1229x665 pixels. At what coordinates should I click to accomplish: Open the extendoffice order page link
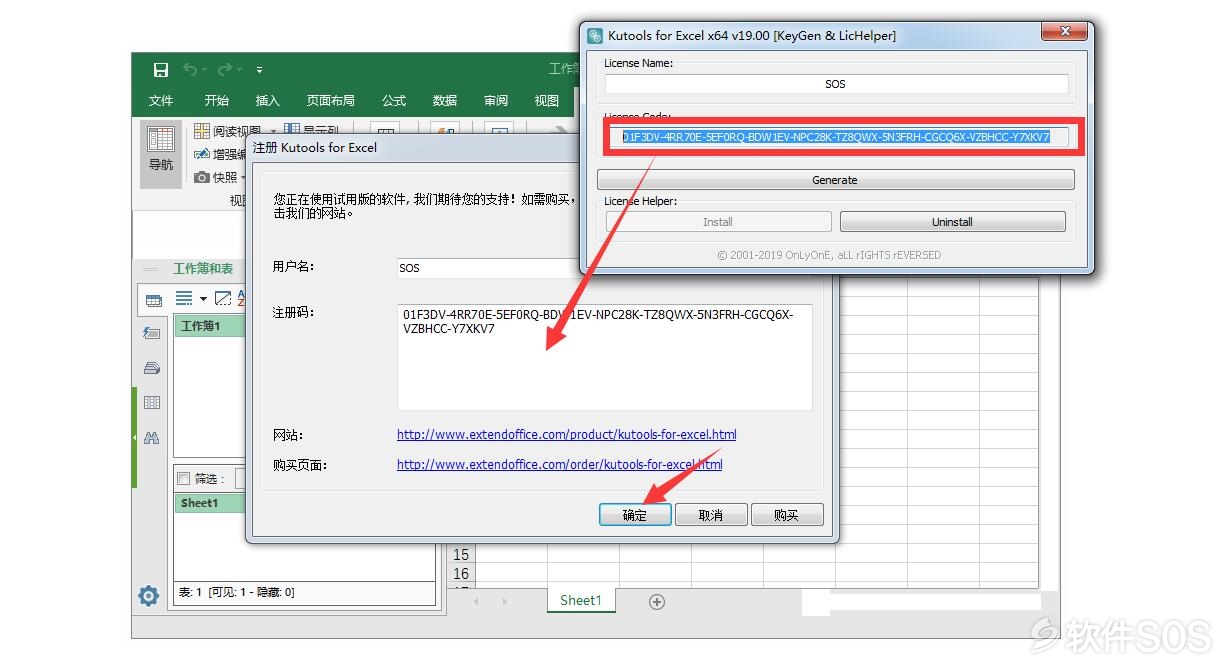pos(560,465)
